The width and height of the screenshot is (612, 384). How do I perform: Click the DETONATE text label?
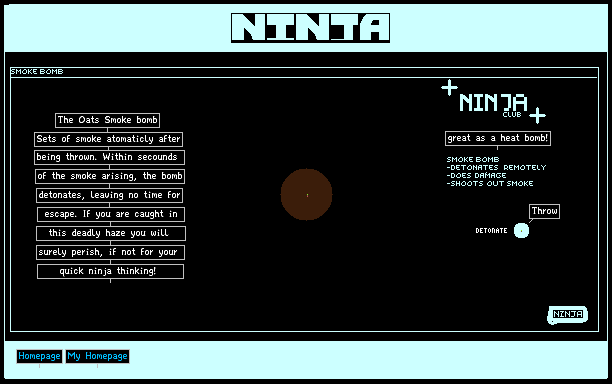(491, 231)
